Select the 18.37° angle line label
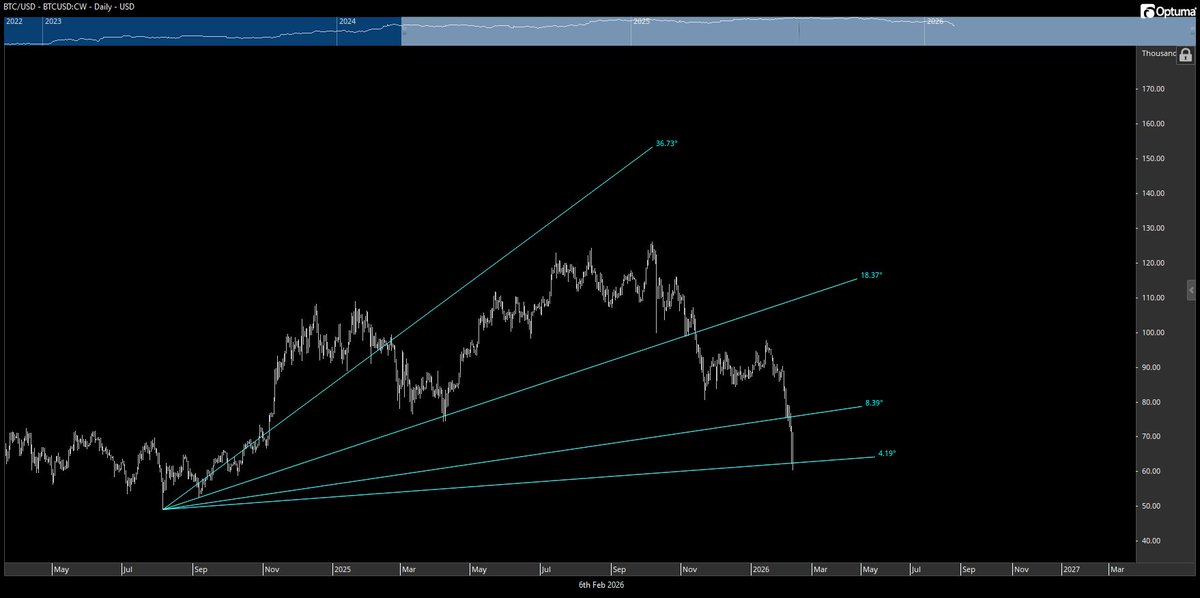Screen dimensions: 1200x598 click(871, 275)
